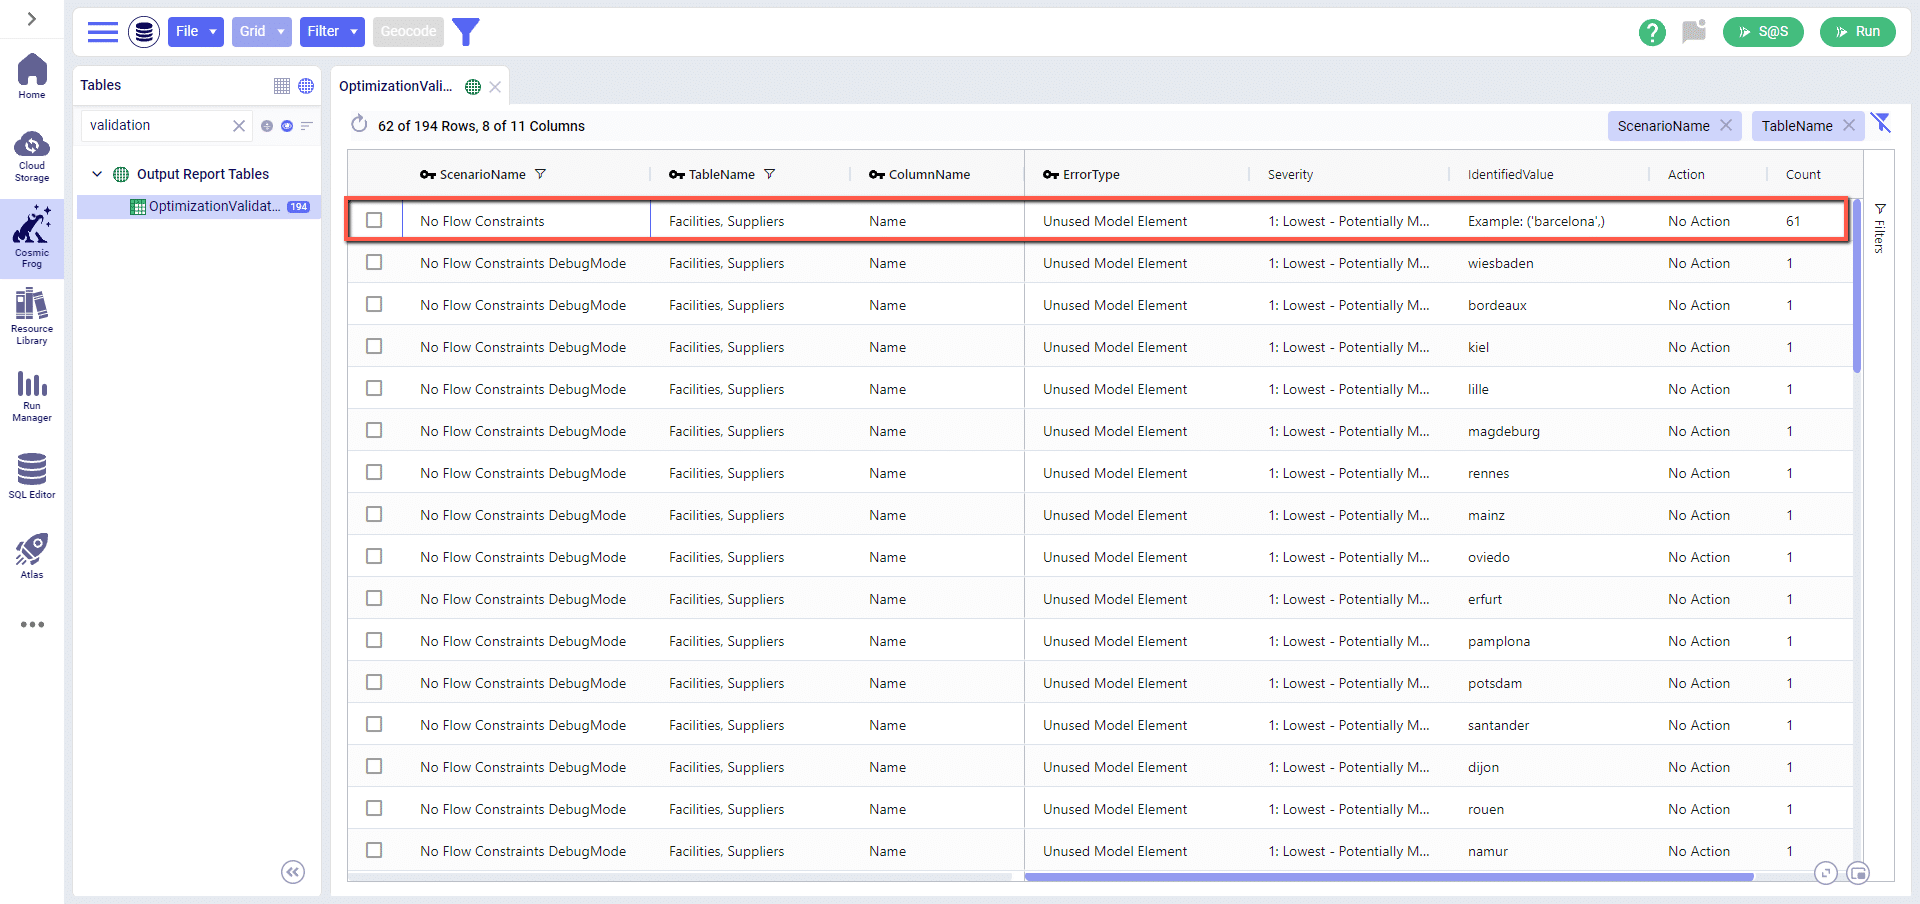The height and width of the screenshot is (904, 1920).
Task: Select the OptimizationVali... tab
Action: point(396,86)
